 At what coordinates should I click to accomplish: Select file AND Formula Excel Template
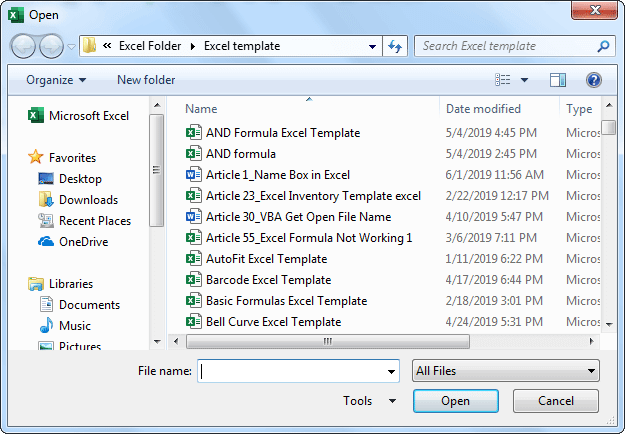click(273, 133)
